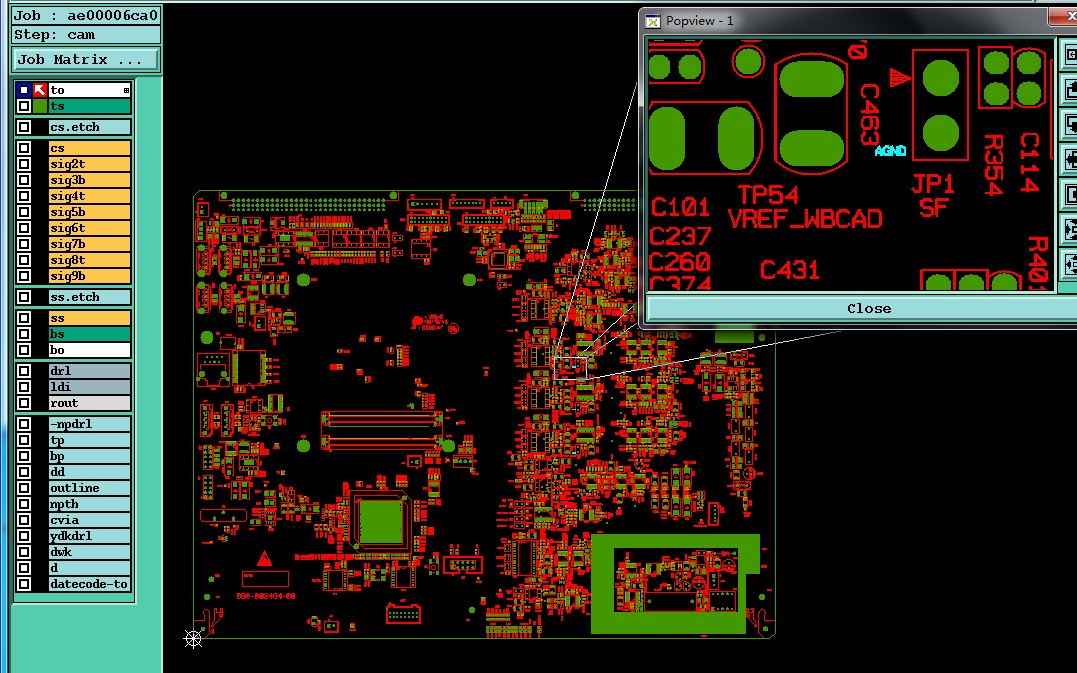Check the sig5b layer box

24,212
